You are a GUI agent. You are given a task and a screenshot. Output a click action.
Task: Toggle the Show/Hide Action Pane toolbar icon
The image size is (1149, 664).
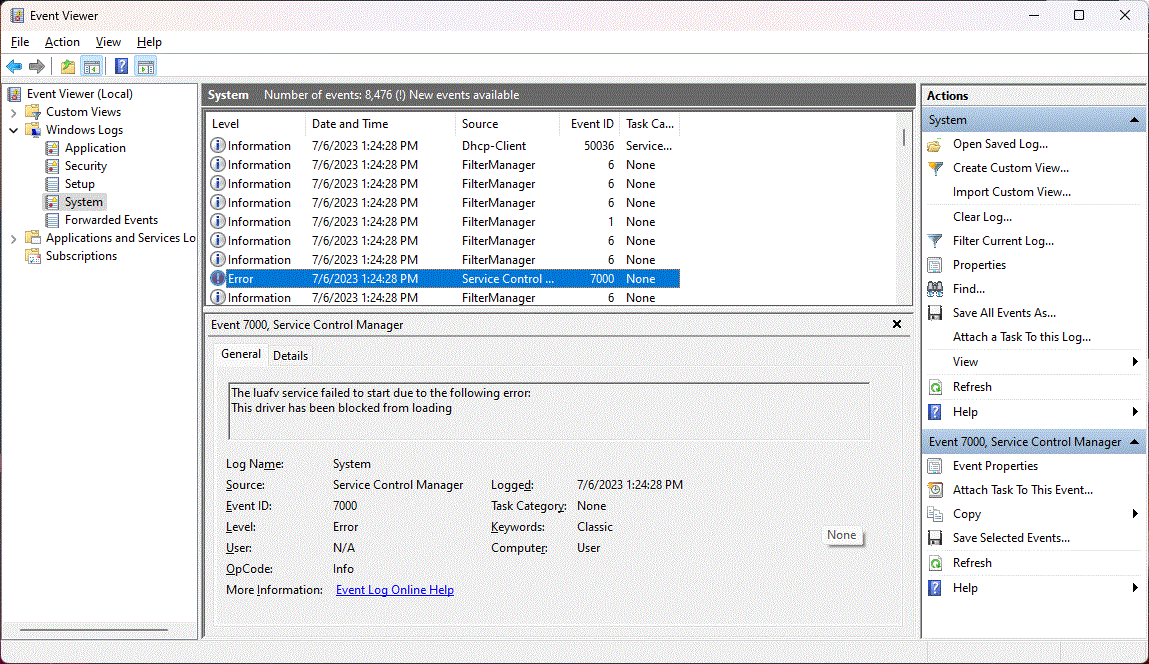146,67
